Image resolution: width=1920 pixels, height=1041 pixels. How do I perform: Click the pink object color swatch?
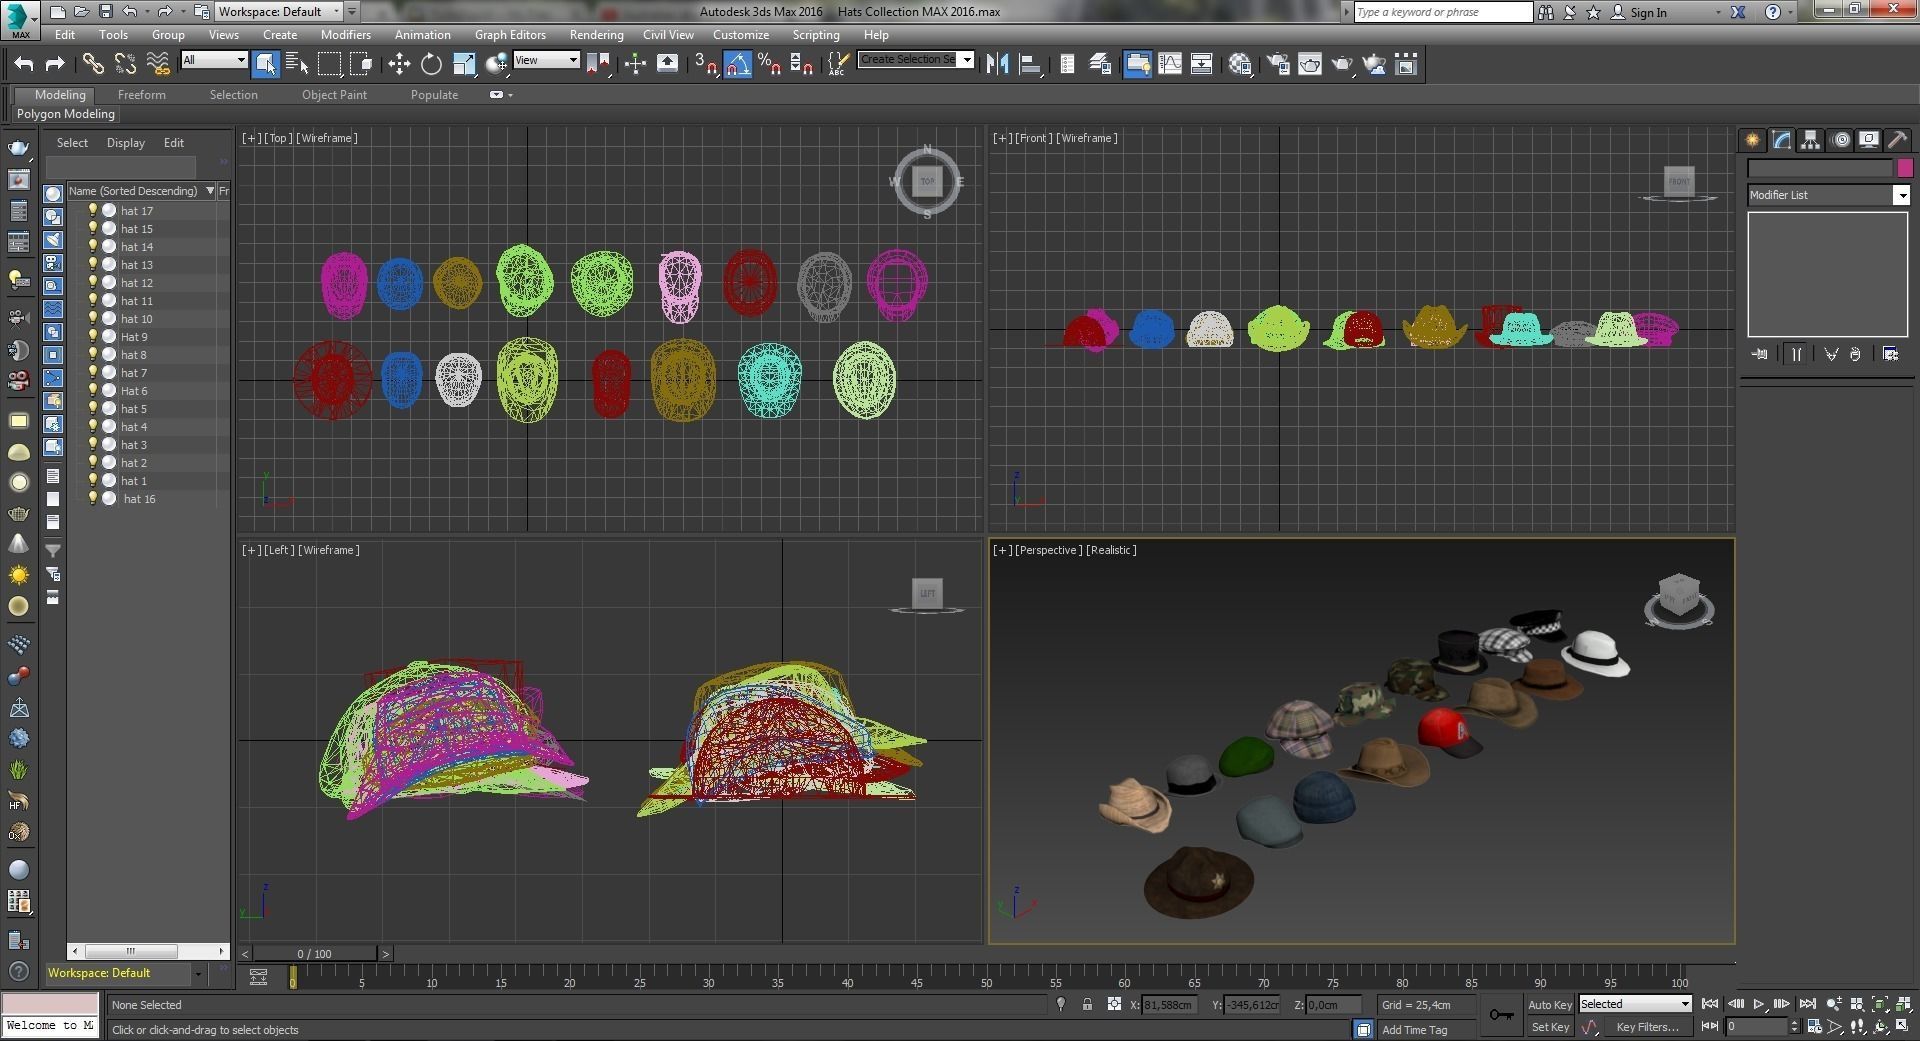click(x=1905, y=168)
